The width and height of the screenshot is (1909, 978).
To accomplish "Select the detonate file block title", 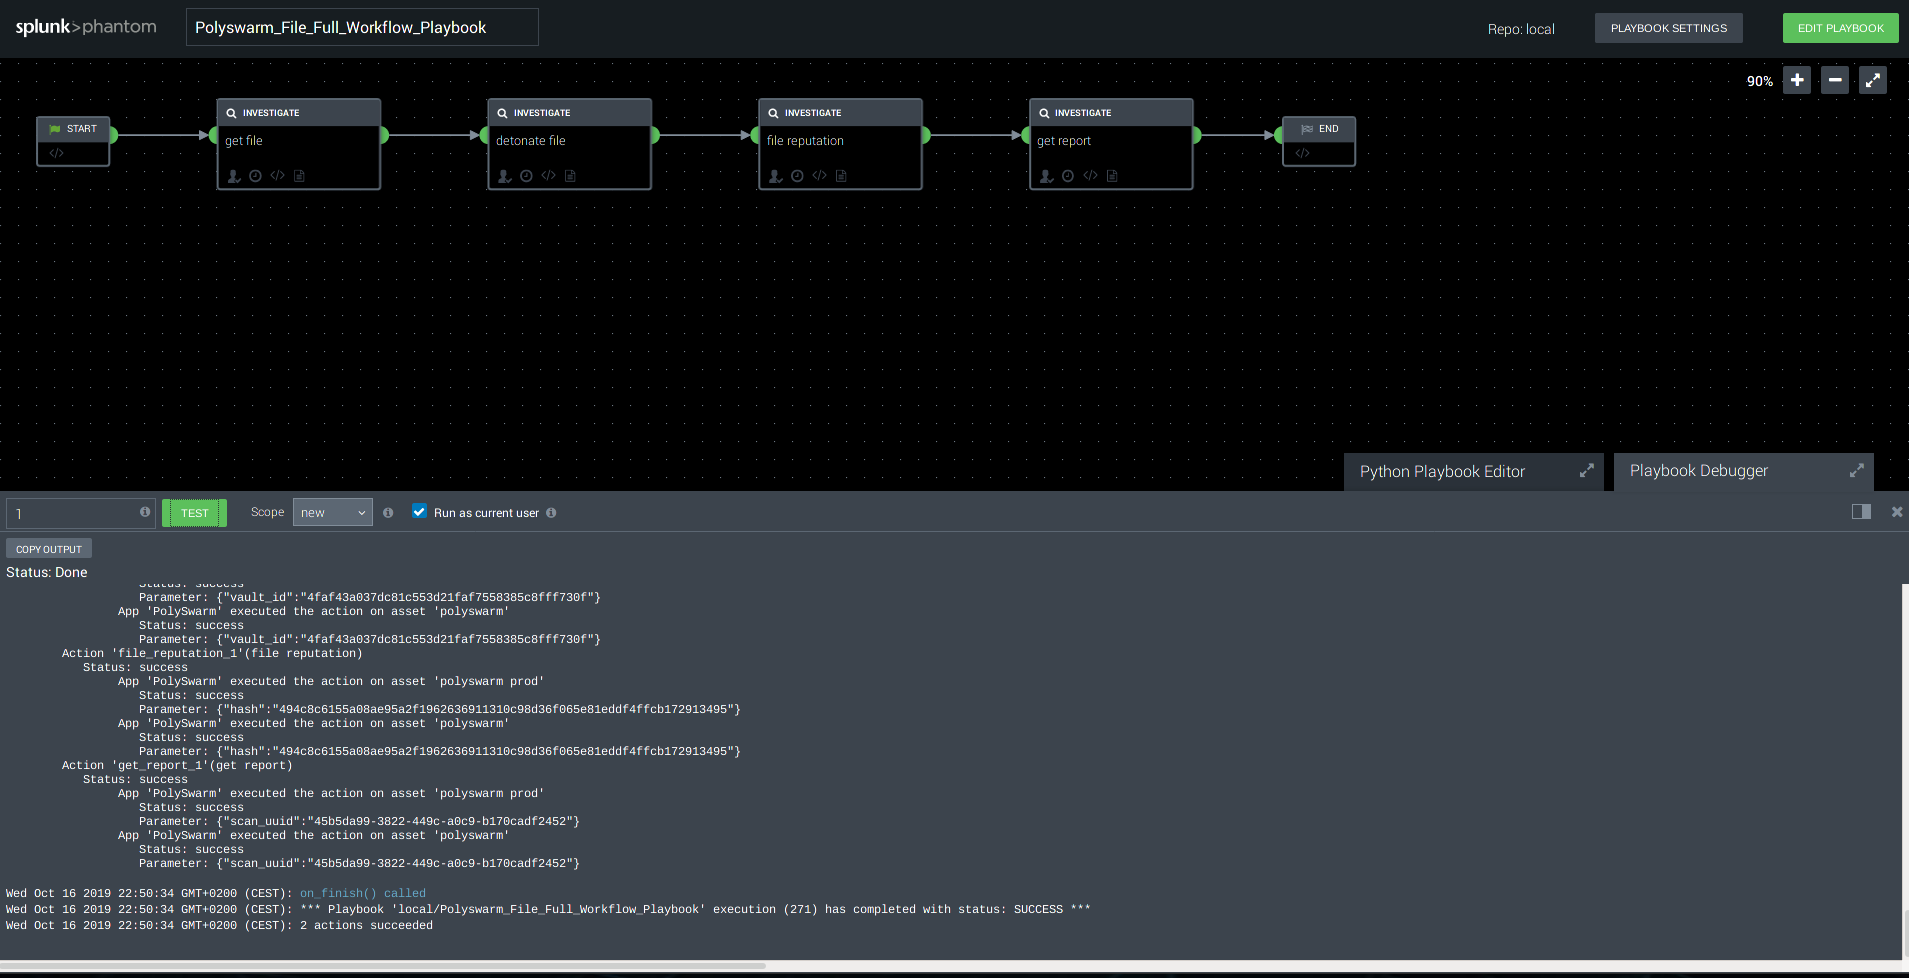I will (x=531, y=141).
